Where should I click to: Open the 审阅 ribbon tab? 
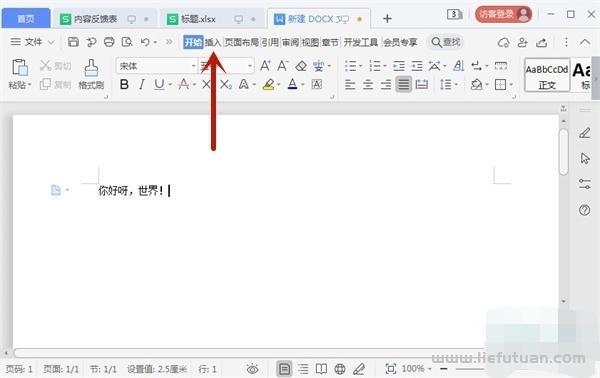click(290, 42)
